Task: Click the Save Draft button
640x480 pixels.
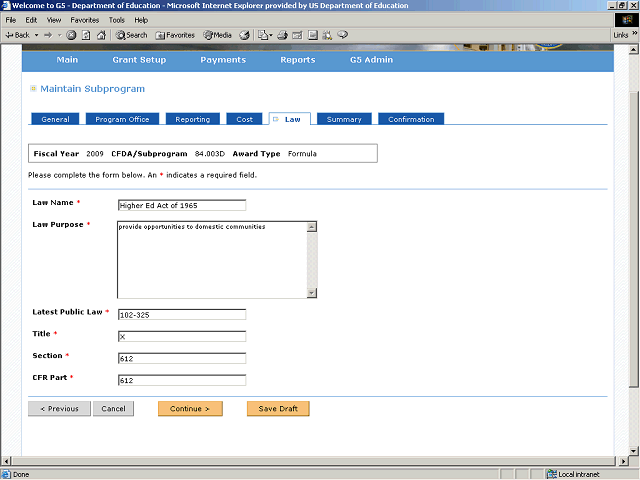Action: (278, 409)
